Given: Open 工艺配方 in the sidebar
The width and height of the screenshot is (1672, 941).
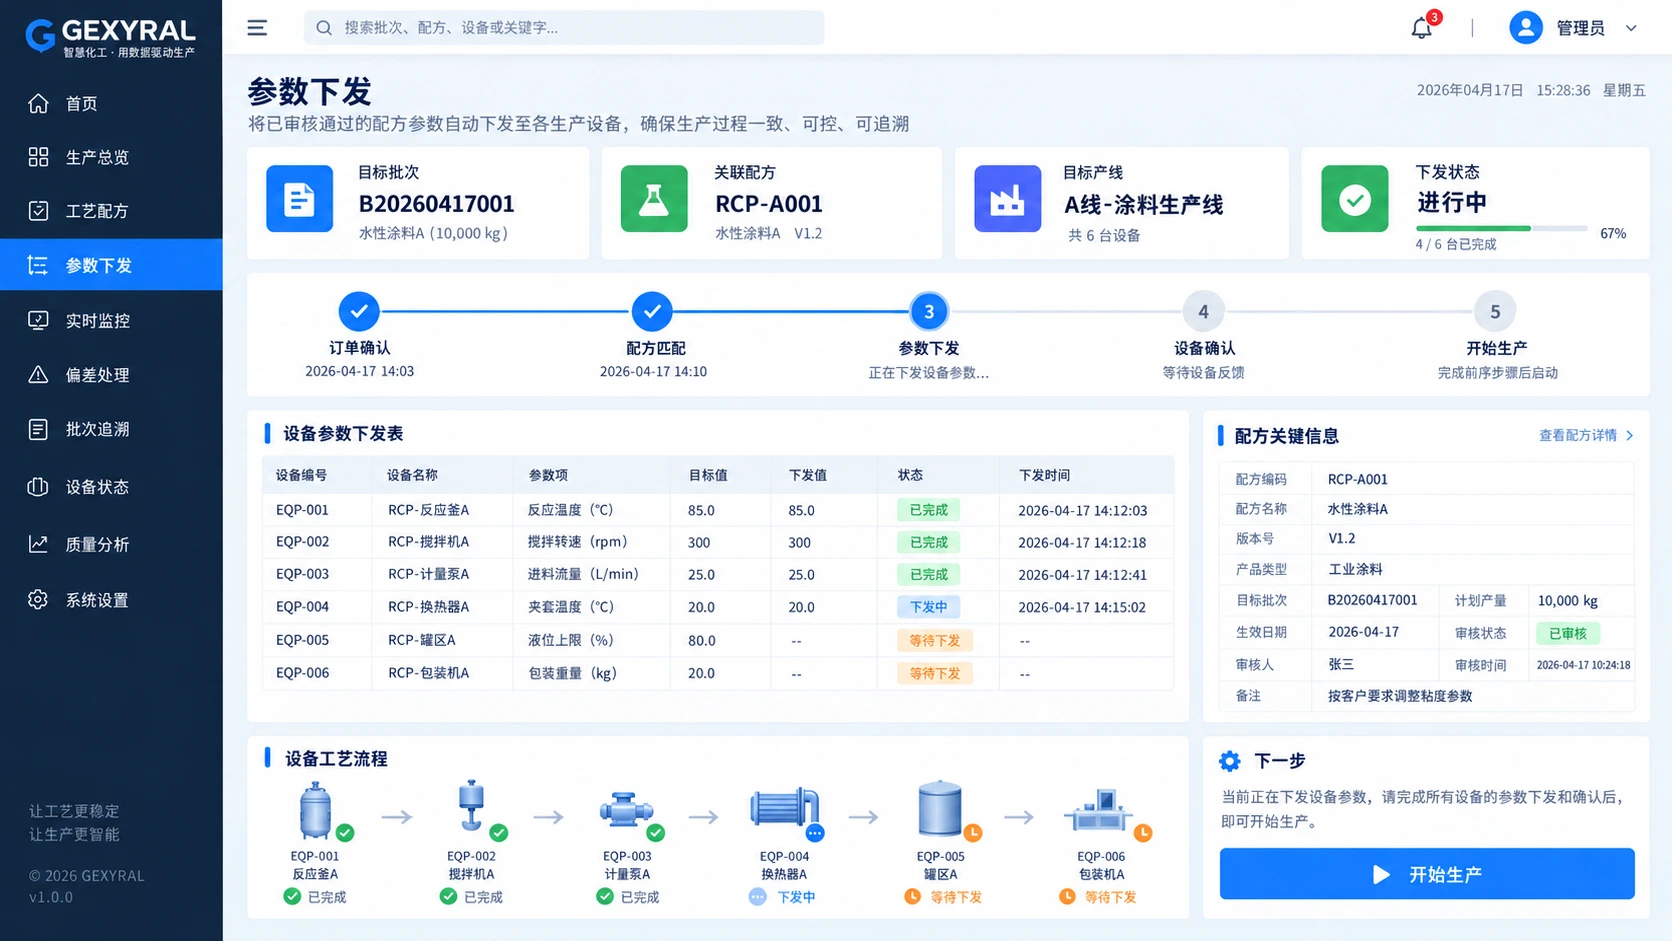Looking at the screenshot, I should (x=111, y=211).
